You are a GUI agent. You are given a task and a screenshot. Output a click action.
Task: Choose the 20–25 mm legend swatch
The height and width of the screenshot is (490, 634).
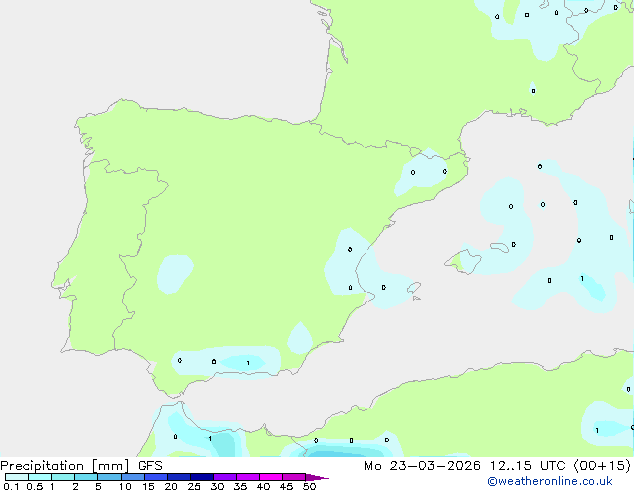point(179,477)
